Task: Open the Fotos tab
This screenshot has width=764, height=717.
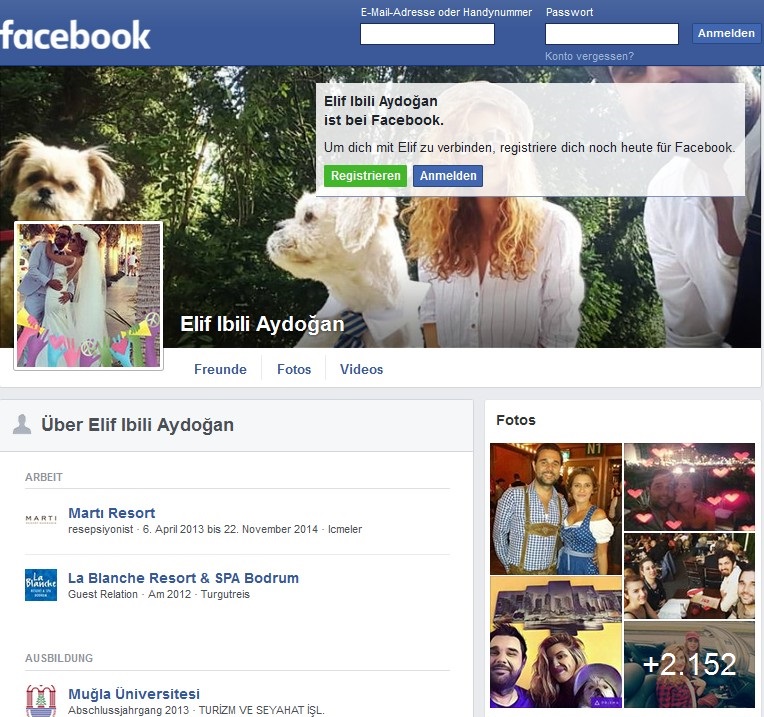Action: [294, 369]
